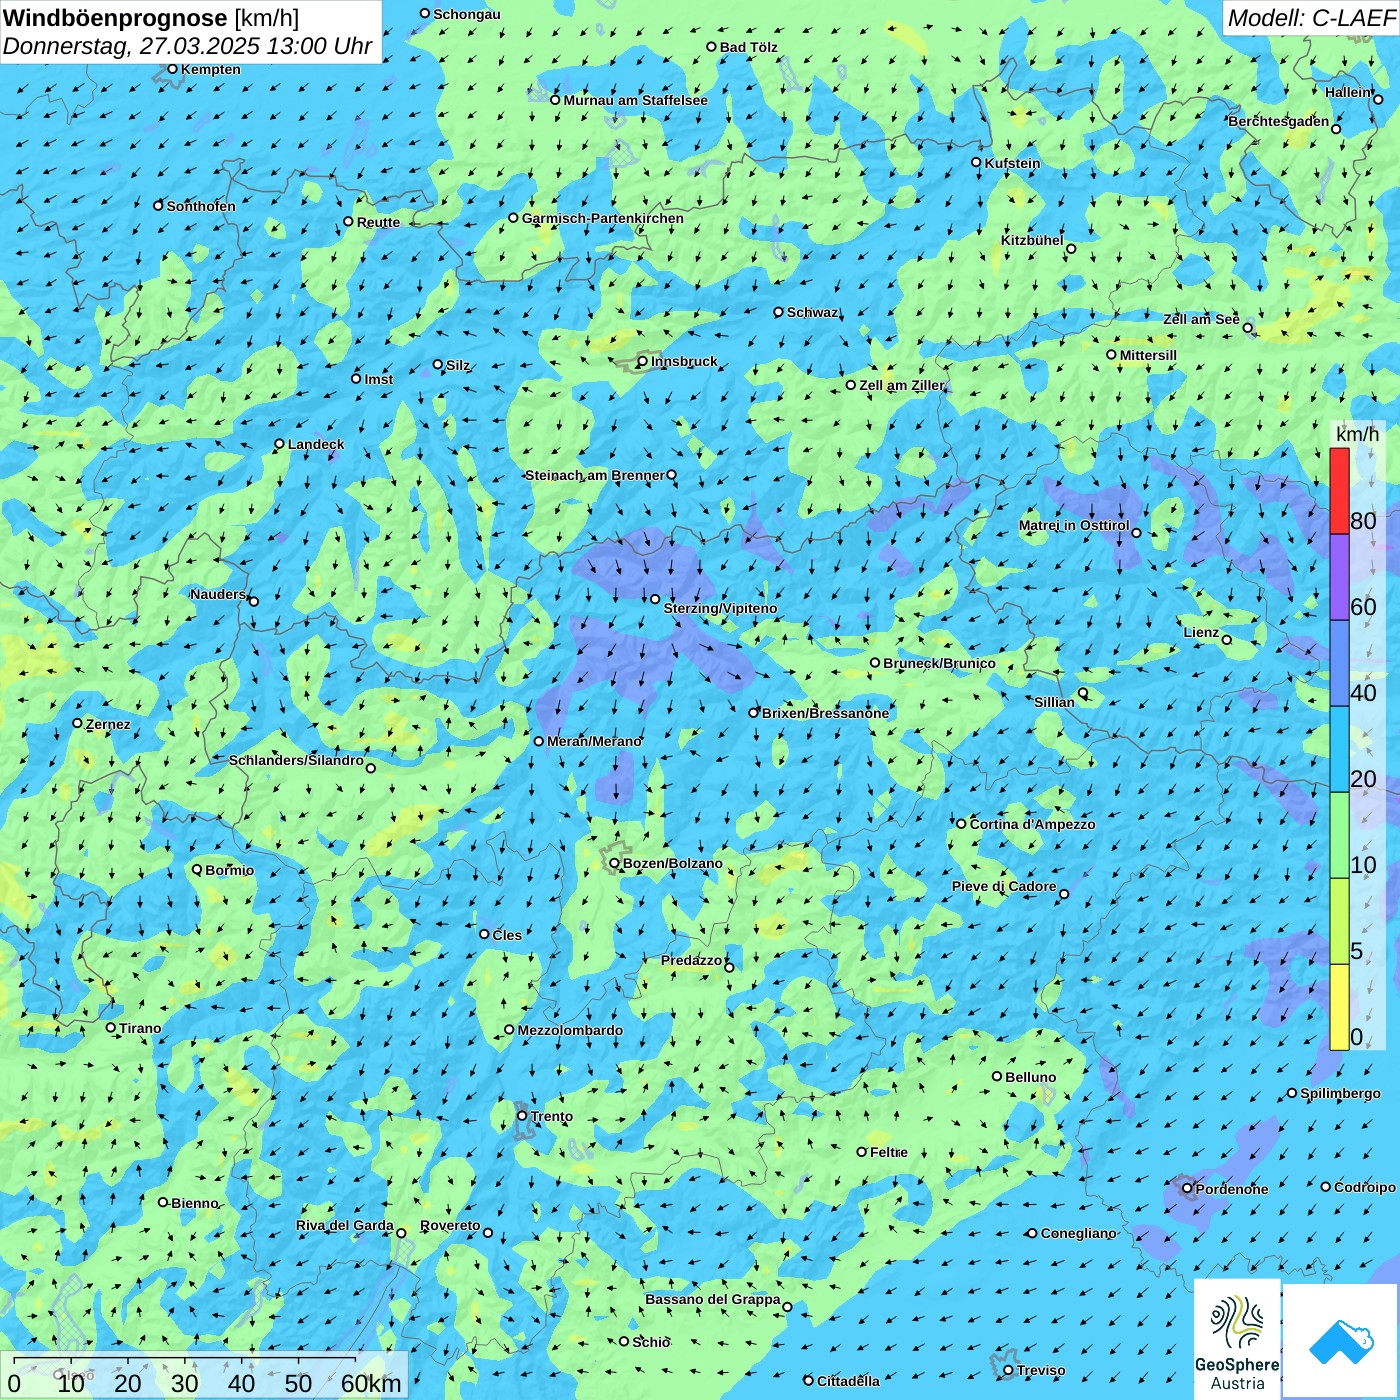This screenshot has width=1400, height=1400.
Task: Click the yellow 0 km/h legend color
Action: tap(1339, 1007)
